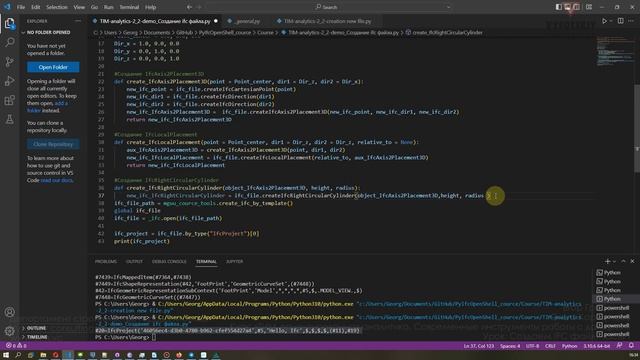
Task: Toggle the secondary side bar layout icon
Action: tap(576, 7)
